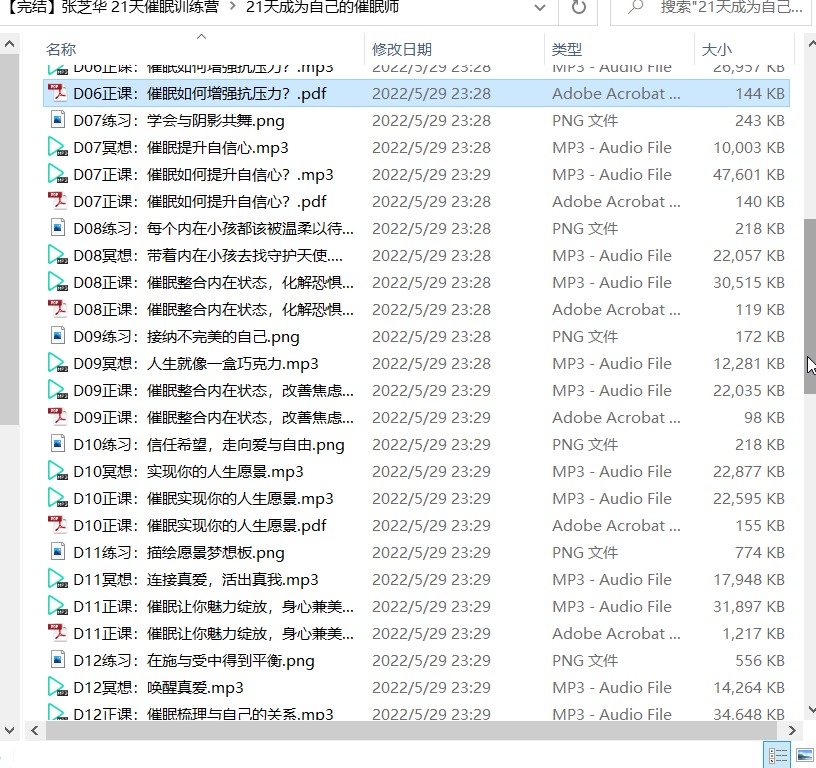Click size cell 47,601 KB
The height and width of the screenshot is (768, 816).
coord(748,174)
